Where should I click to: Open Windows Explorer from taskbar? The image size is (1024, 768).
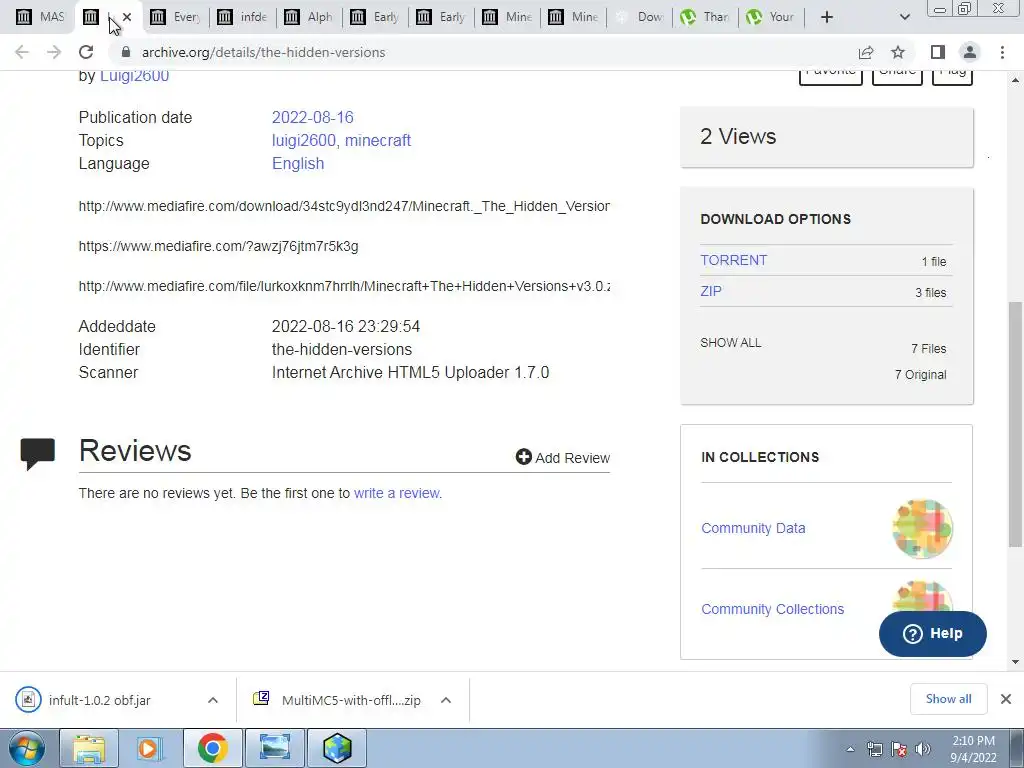pos(89,748)
